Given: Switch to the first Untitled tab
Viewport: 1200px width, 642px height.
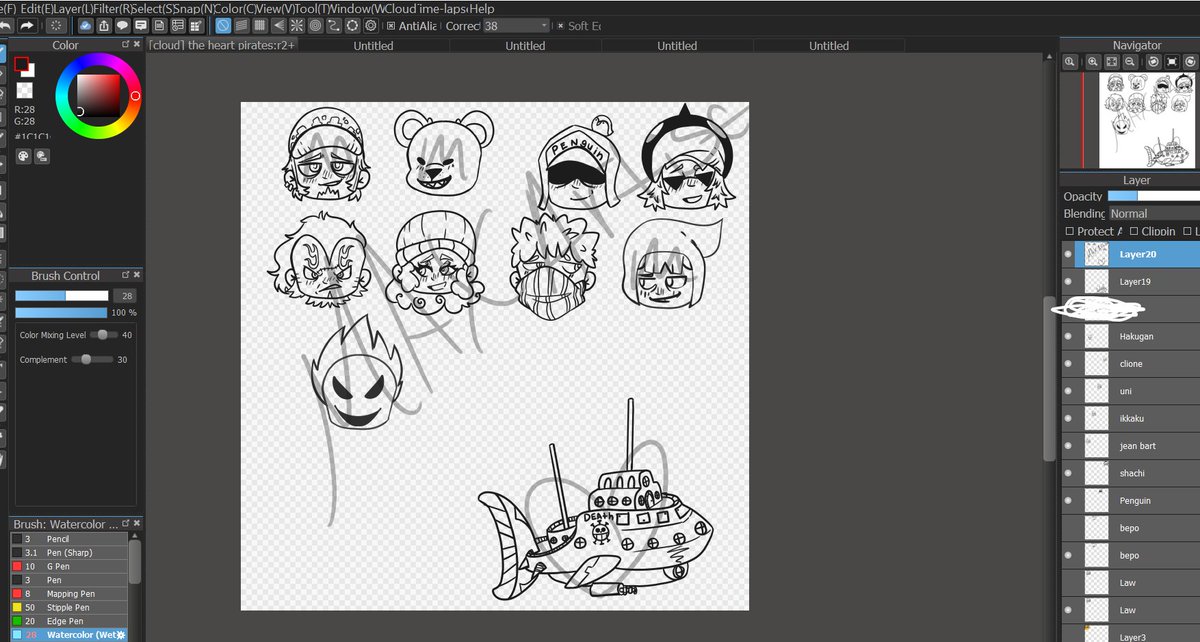Looking at the screenshot, I should point(373,45).
